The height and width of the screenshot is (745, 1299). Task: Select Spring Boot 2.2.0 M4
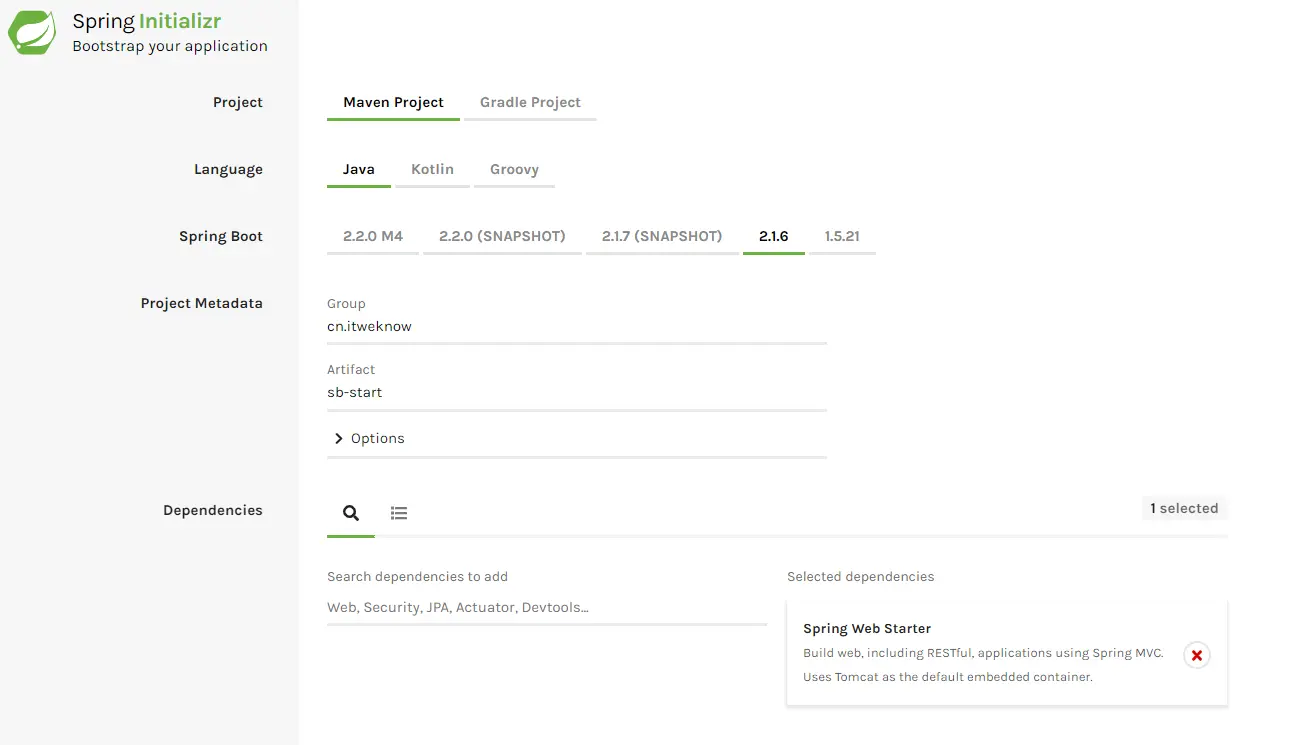pos(373,236)
